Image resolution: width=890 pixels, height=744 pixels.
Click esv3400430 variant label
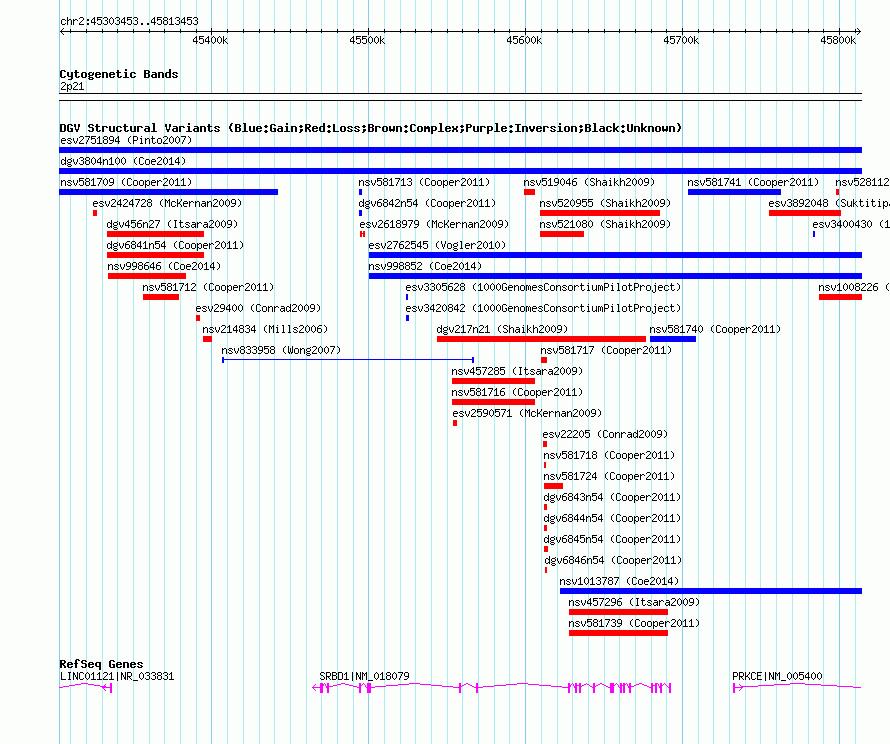[x=851, y=224]
